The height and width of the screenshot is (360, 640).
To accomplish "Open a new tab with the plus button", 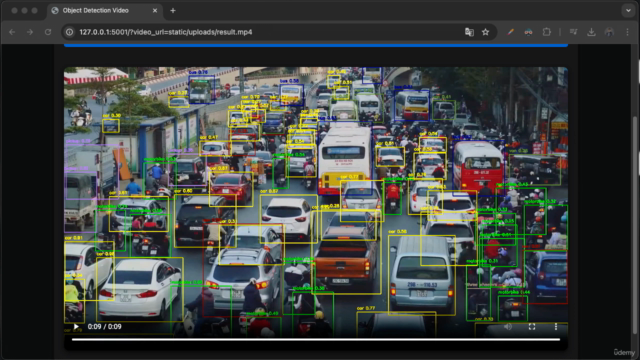I will pos(173,11).
